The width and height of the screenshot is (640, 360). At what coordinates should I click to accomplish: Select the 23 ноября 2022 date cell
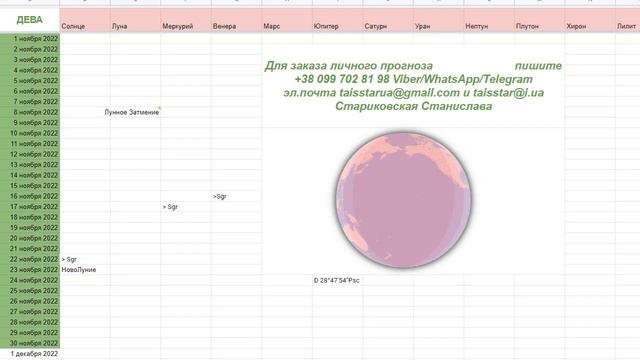(x=30, y=270)
